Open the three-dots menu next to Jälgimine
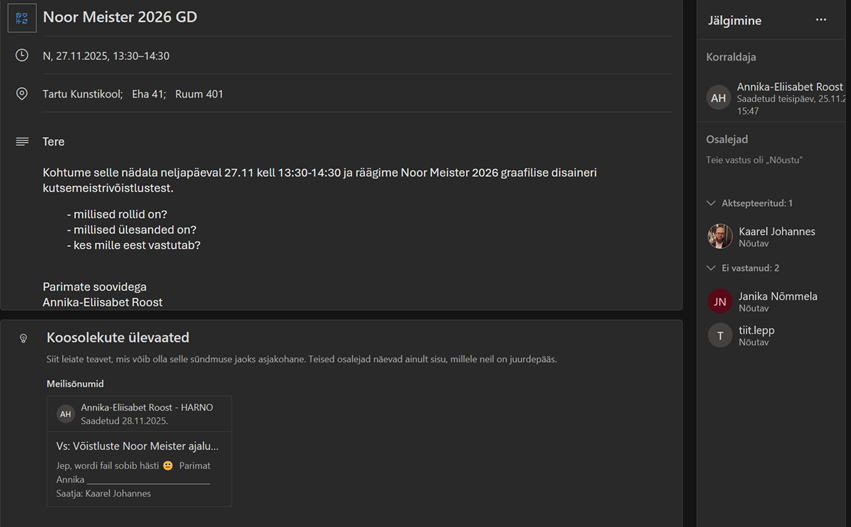Screen dimensions: 851x527 pos(821,20)
